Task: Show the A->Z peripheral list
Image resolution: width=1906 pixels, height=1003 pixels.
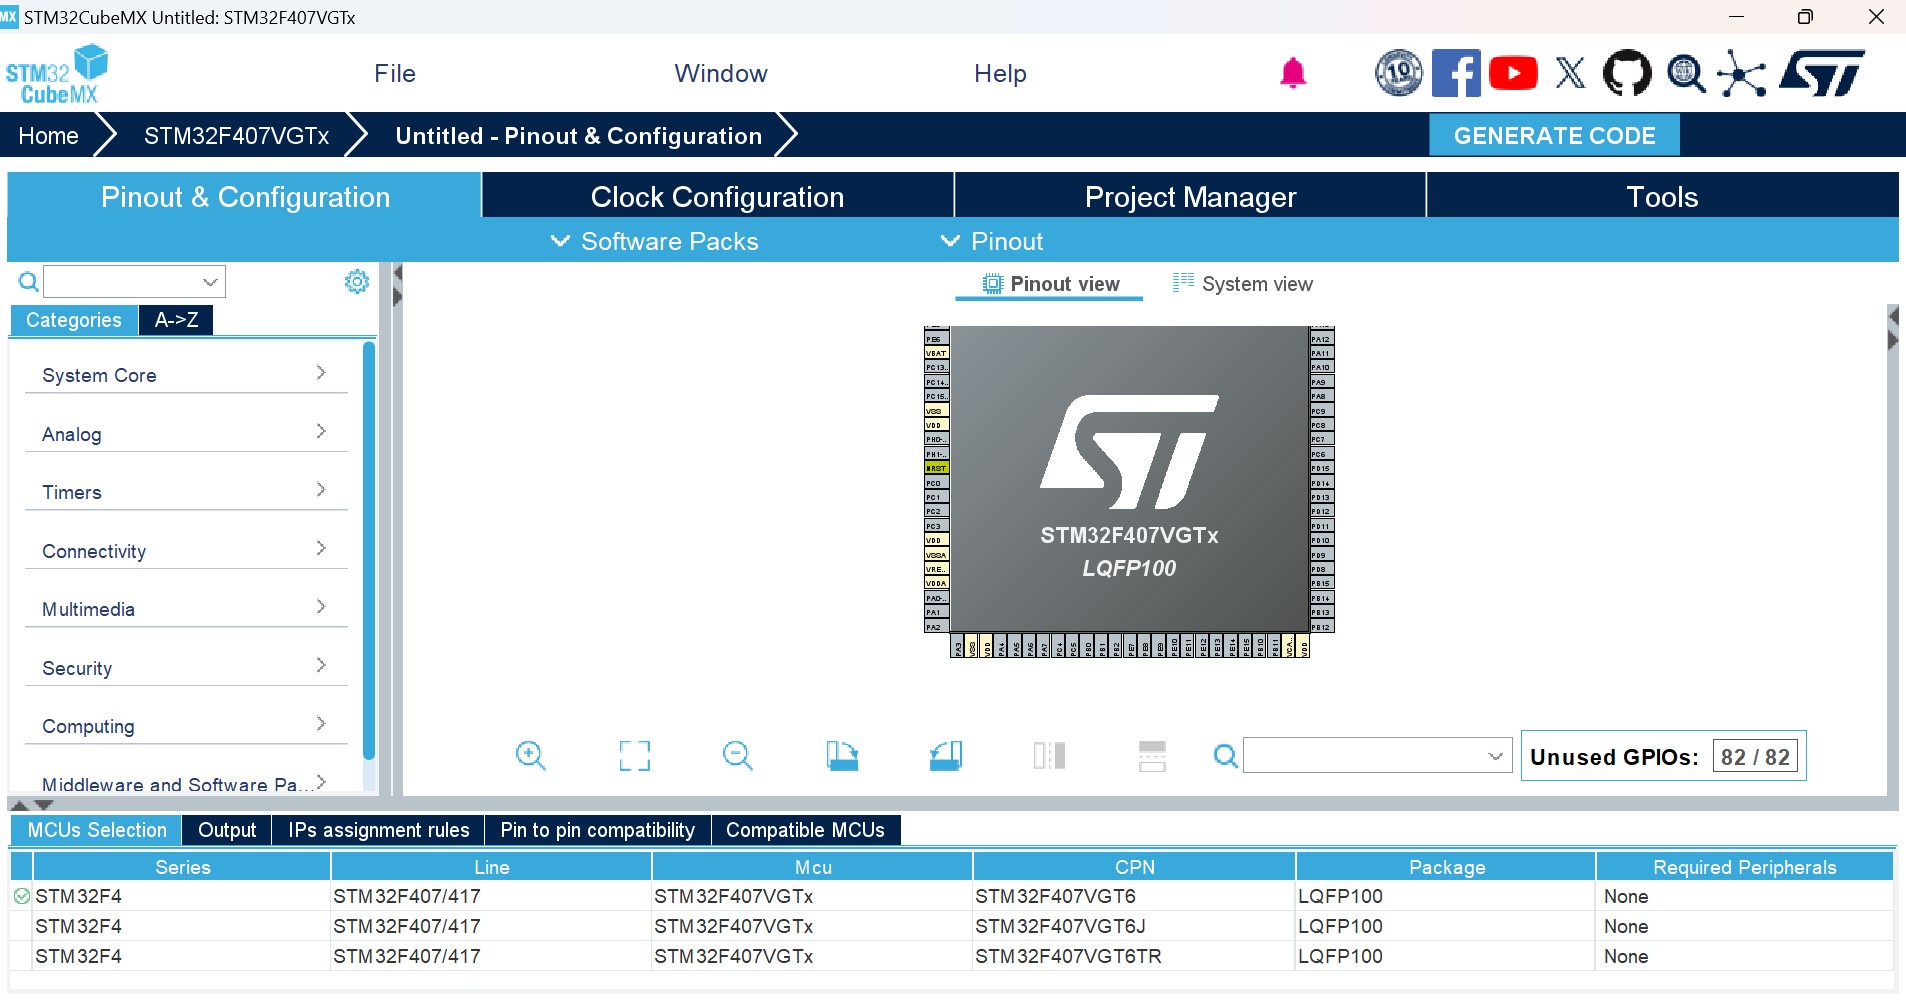Action: click(176, 320)
